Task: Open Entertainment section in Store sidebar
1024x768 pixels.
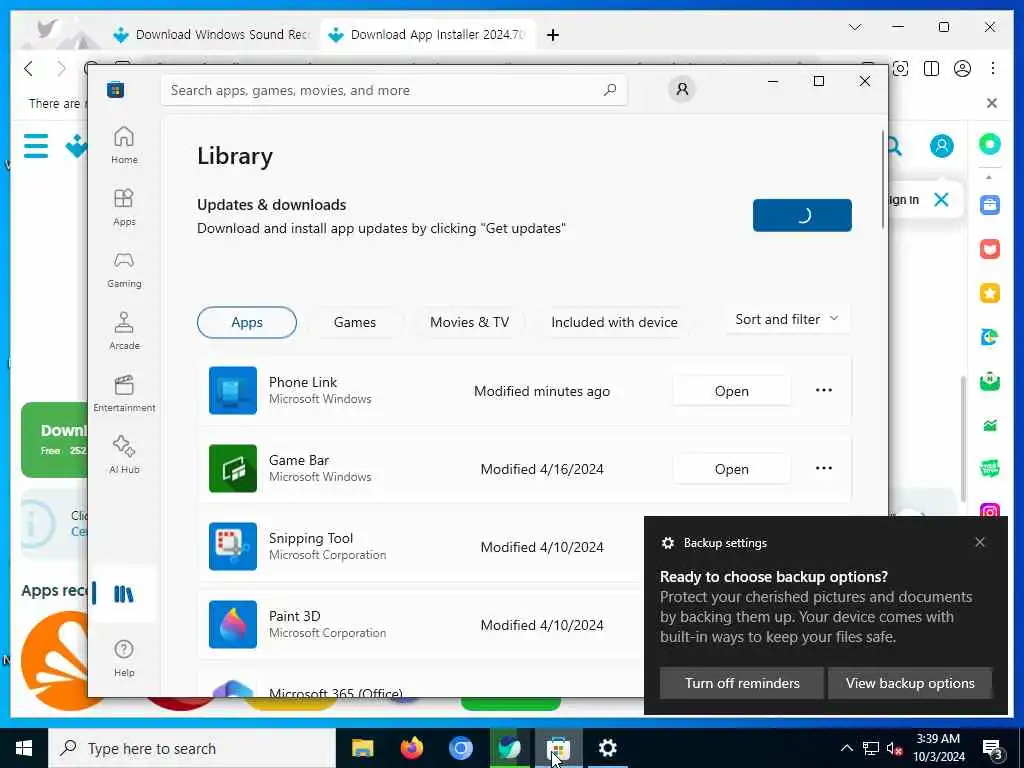Action: coord(124,393)
